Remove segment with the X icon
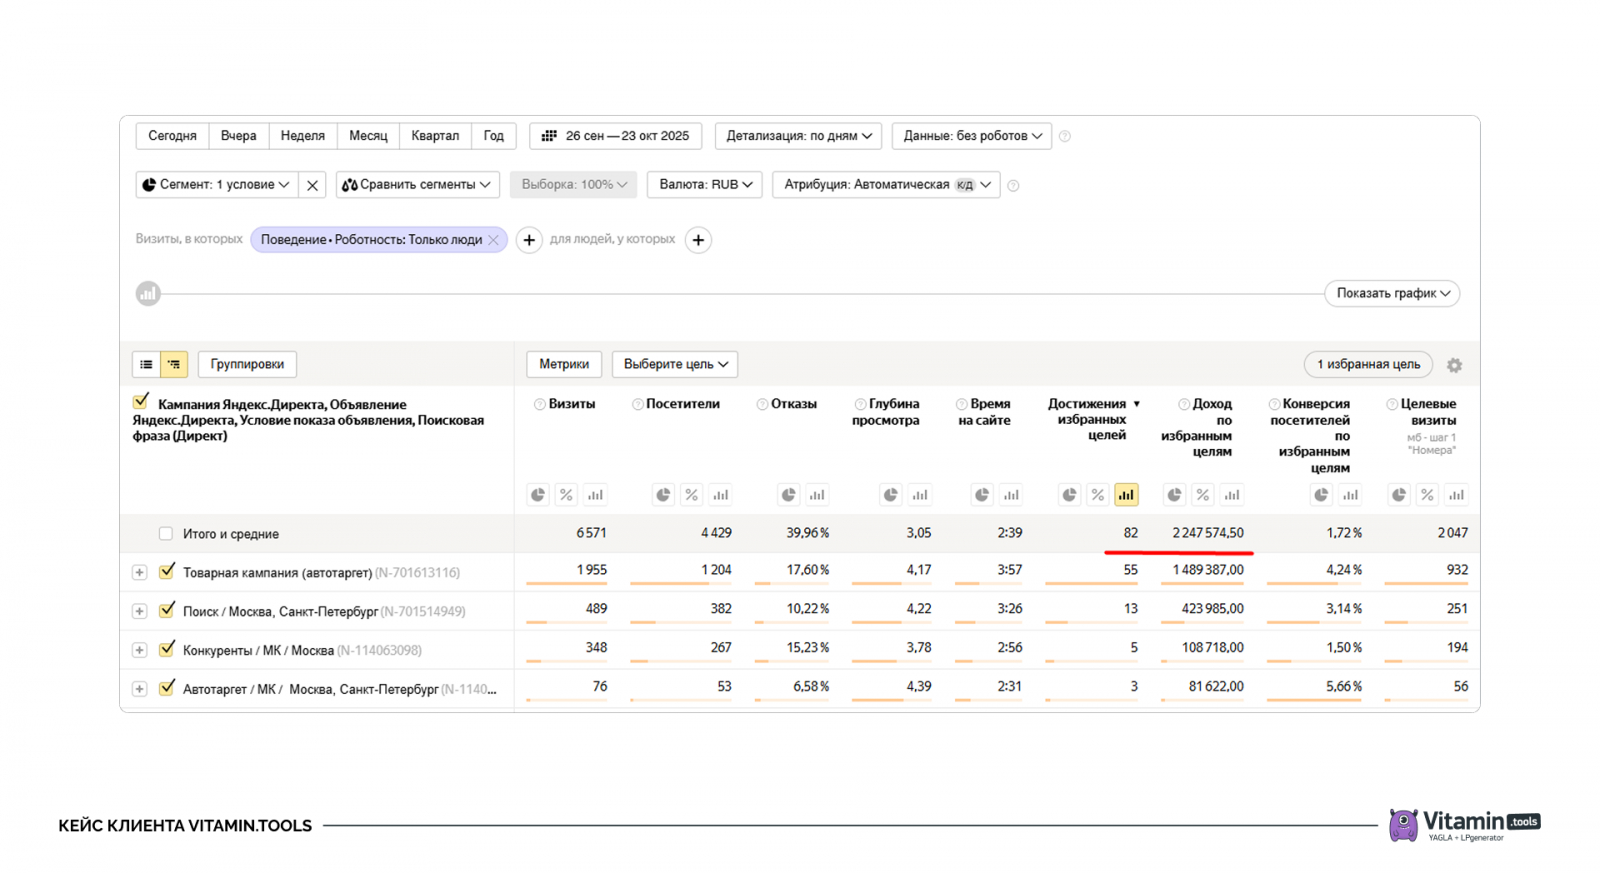This screenshot has width=1600, height=873. click(x=312, y=185)
